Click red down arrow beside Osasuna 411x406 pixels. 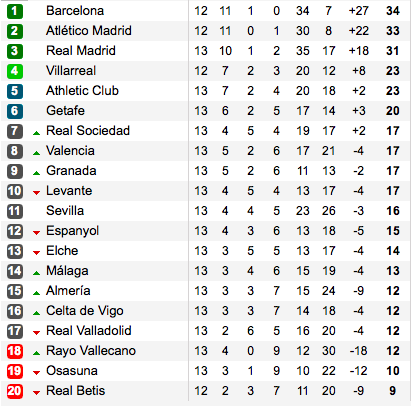pos(36,373)
